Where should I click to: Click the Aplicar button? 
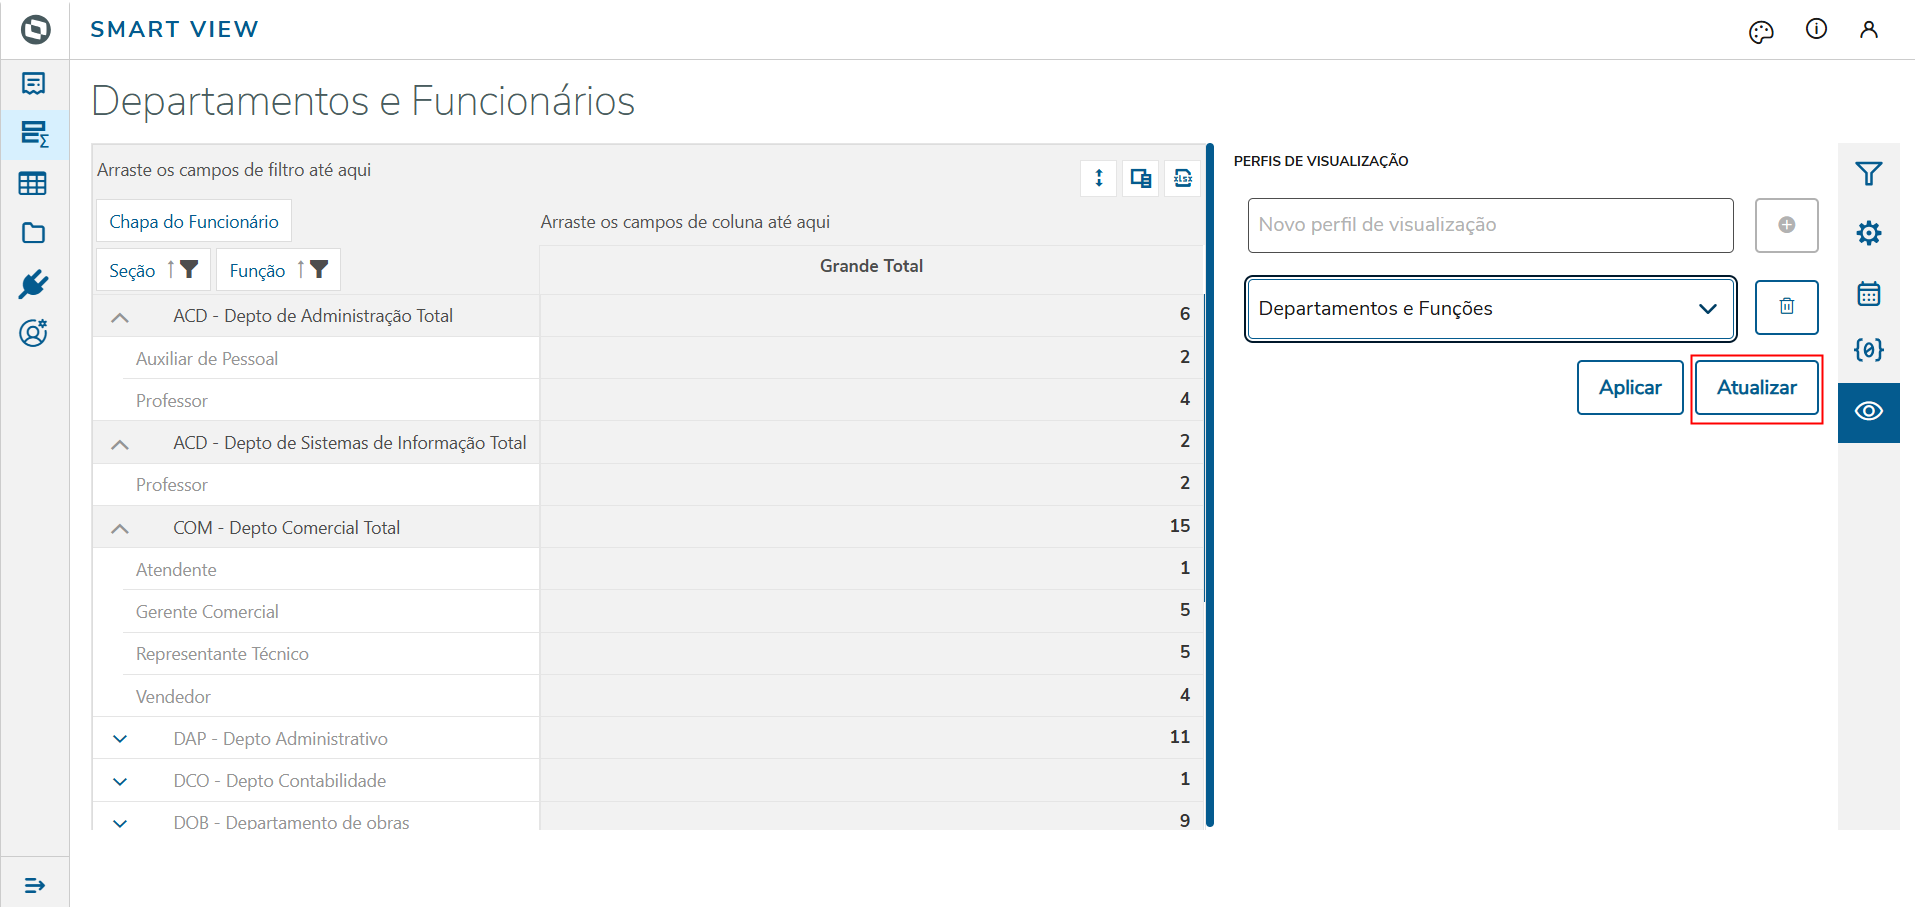pos(1629,387)
